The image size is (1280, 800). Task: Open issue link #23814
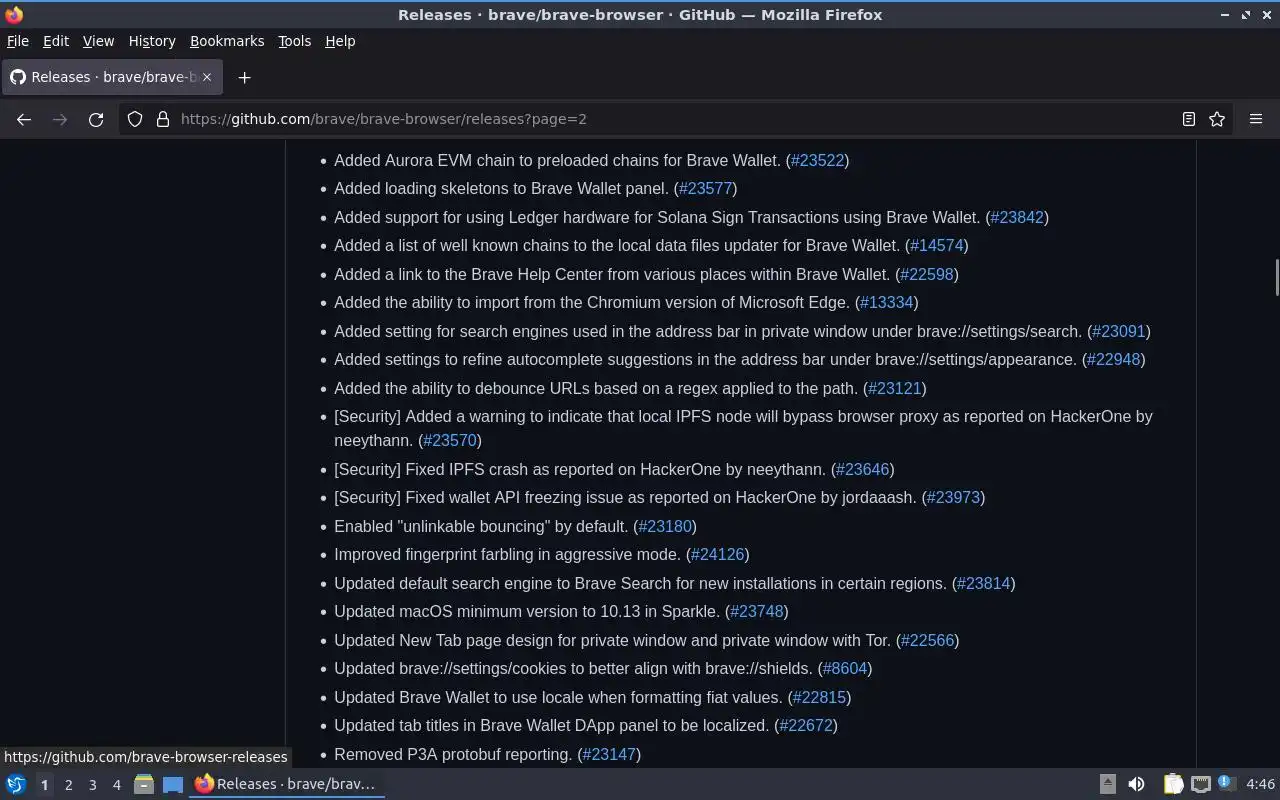pyautogui.click(x=984, y=583)
